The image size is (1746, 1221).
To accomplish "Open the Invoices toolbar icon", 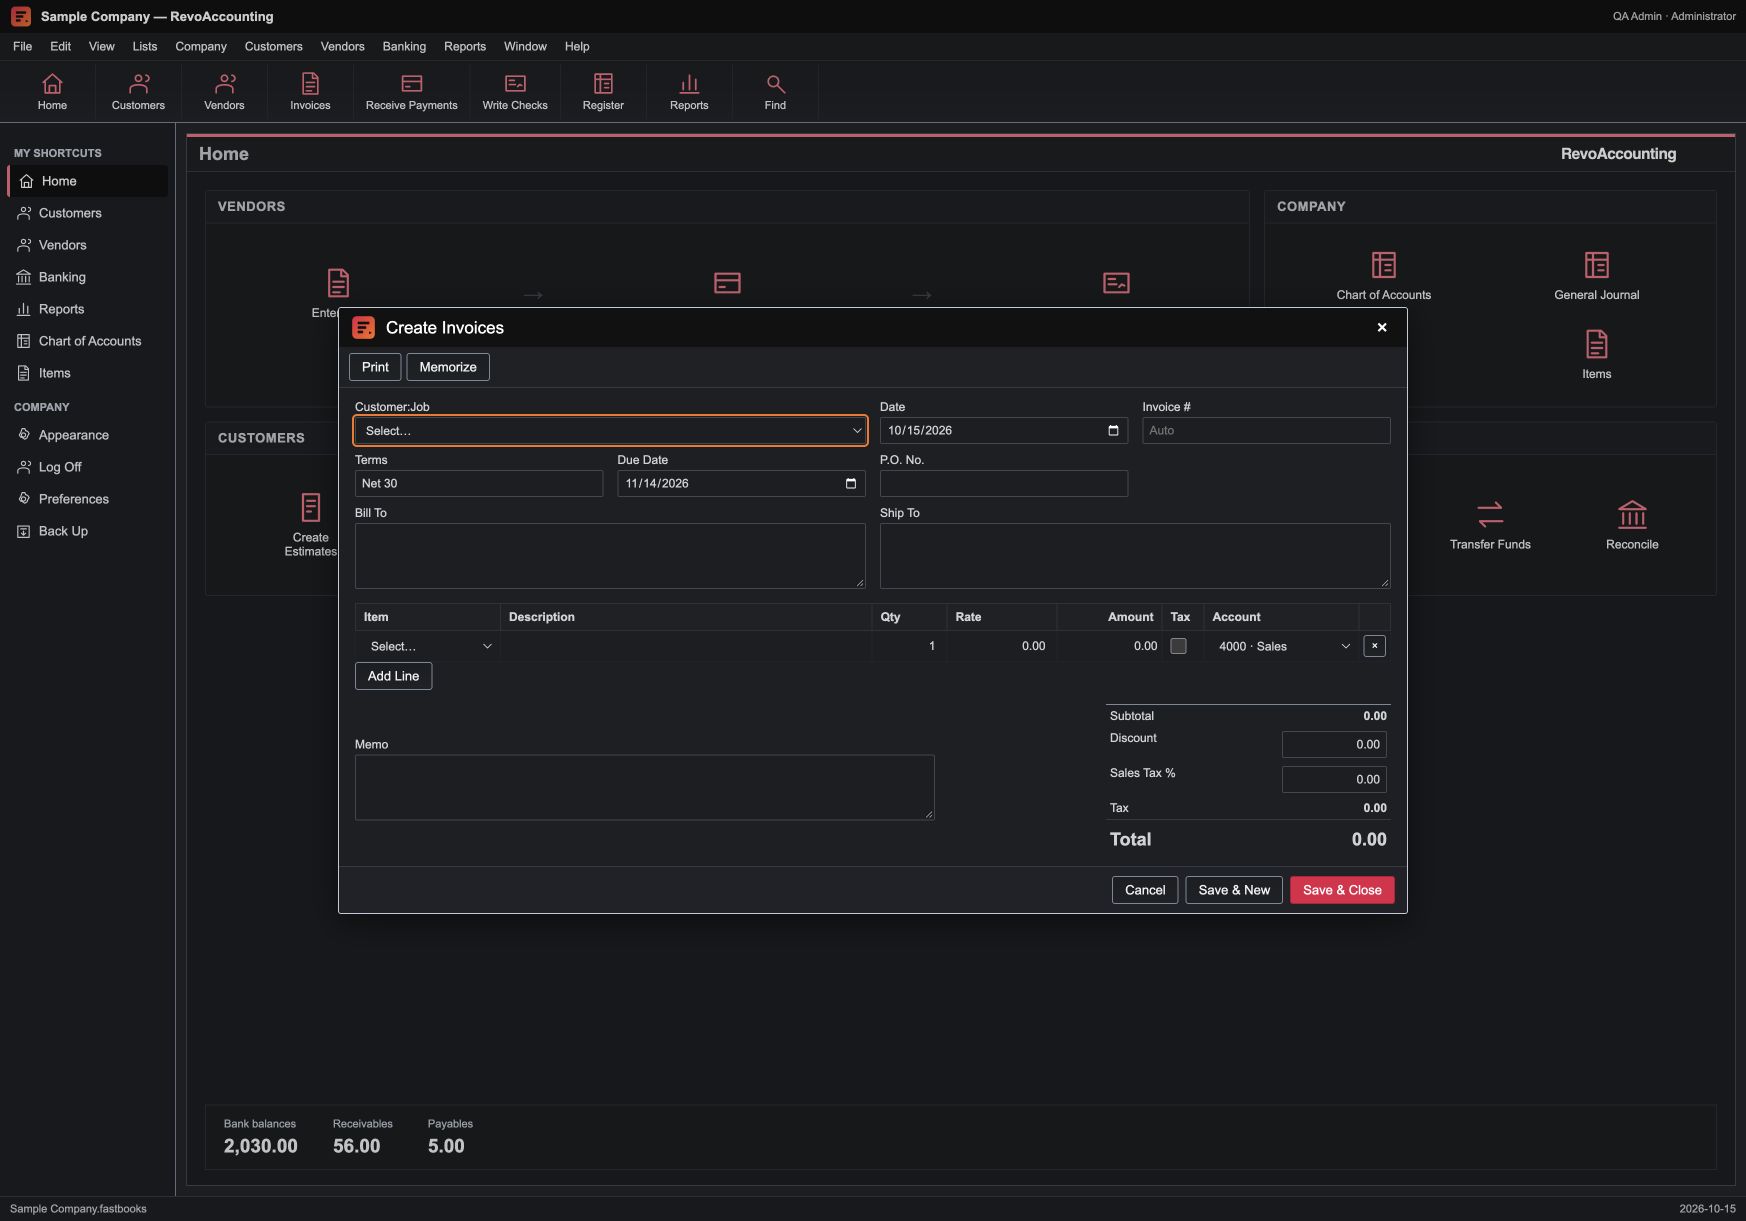I will click(x=310, y=92).
